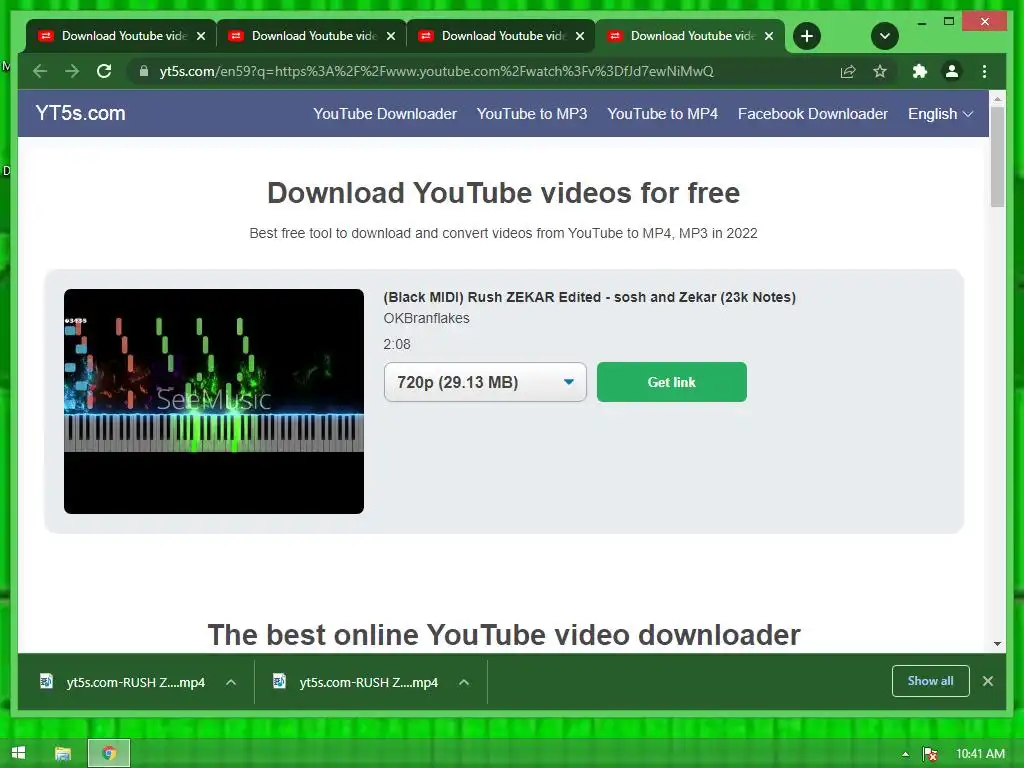The height and width of the screenshot is (768, 1024).
Task: Open a new tab with the plus button
Action: point(807,36)
